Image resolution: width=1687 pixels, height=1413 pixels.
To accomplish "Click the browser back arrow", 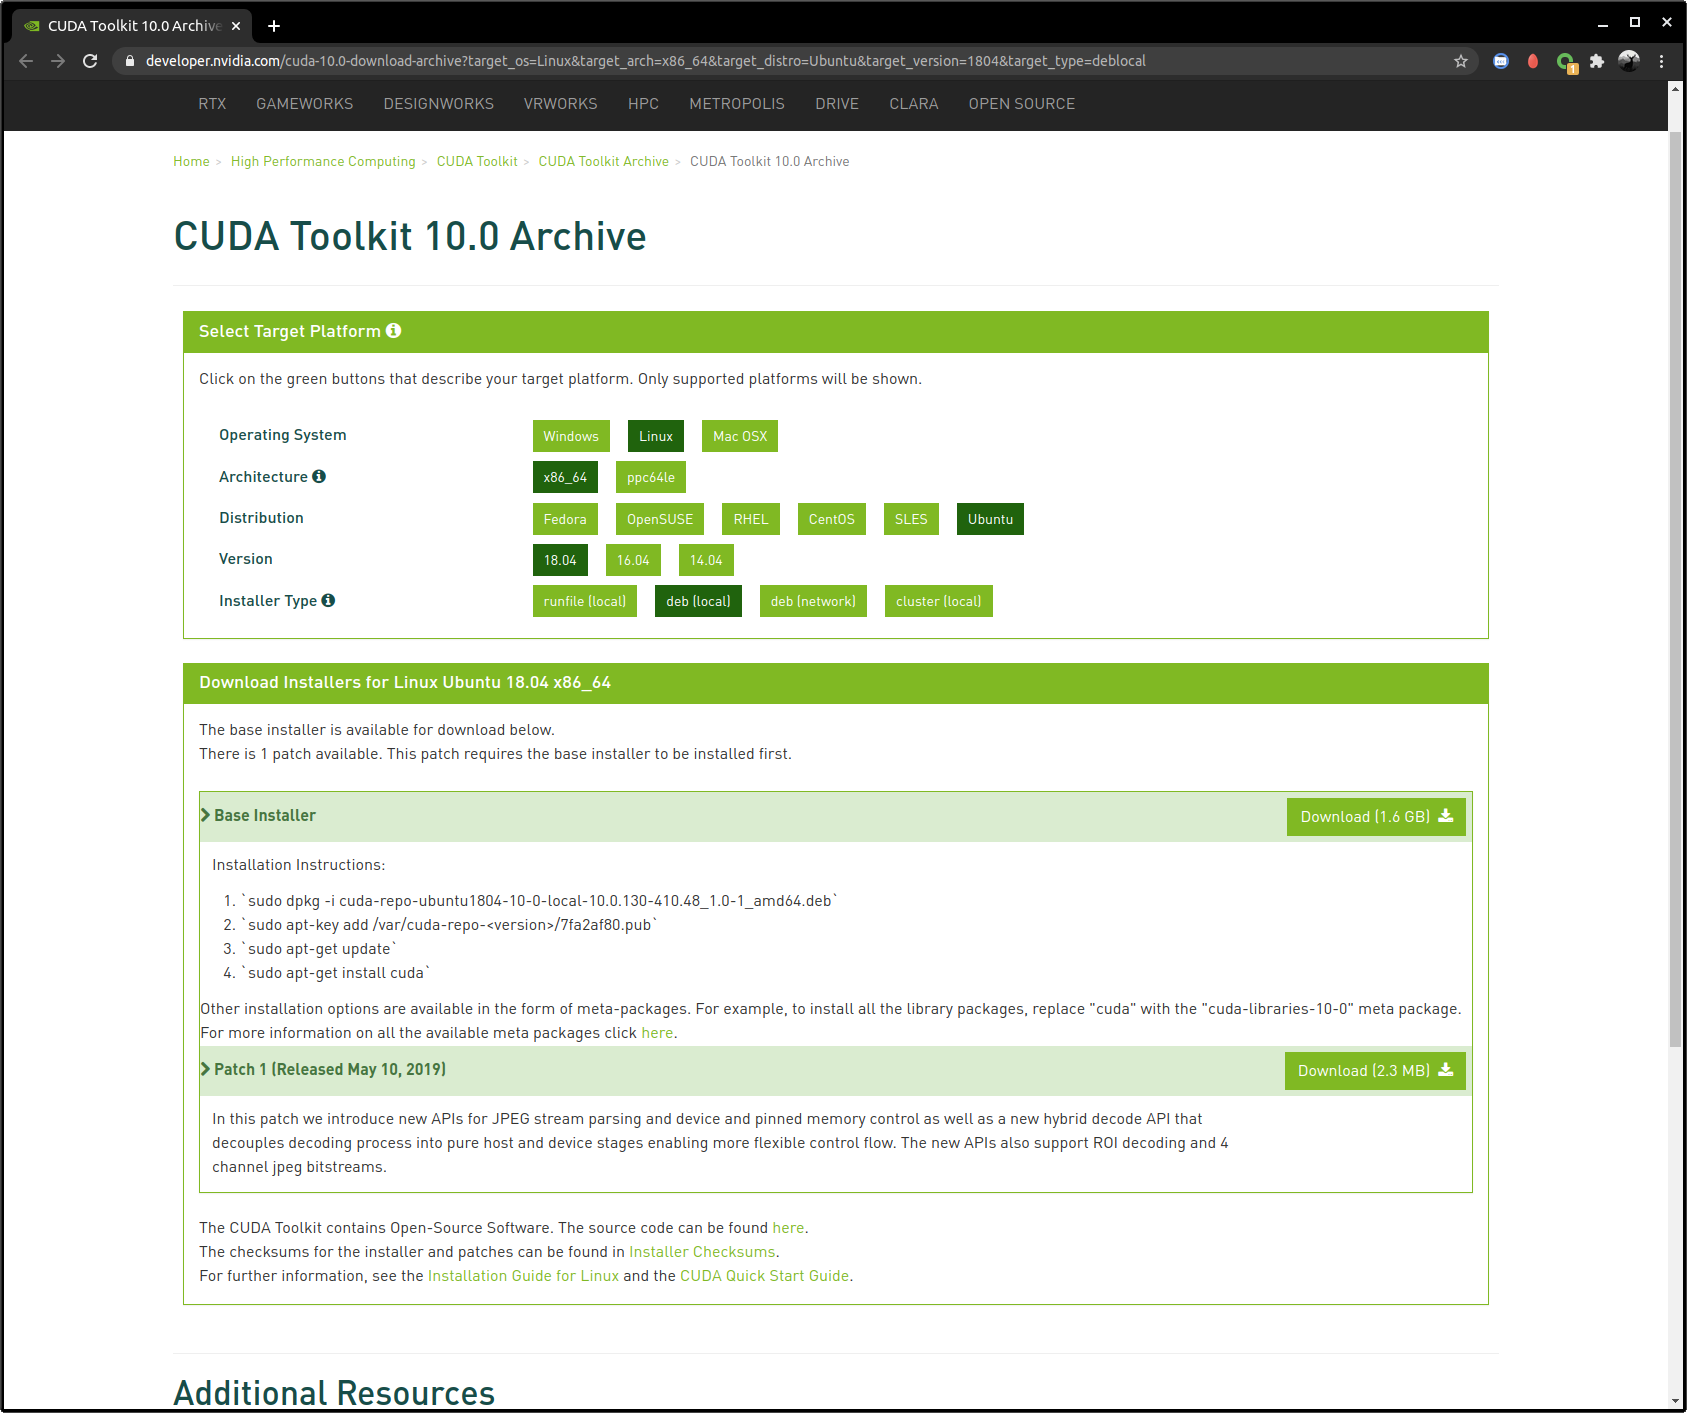I will [26, 61].
